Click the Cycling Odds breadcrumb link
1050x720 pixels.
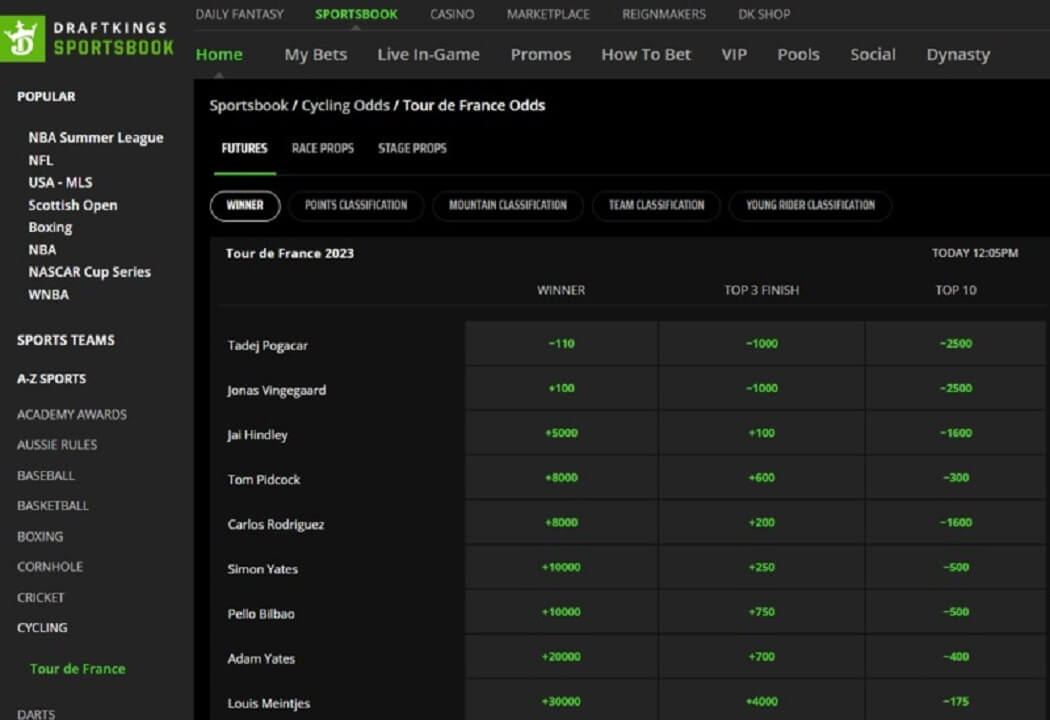pos(346,105)
